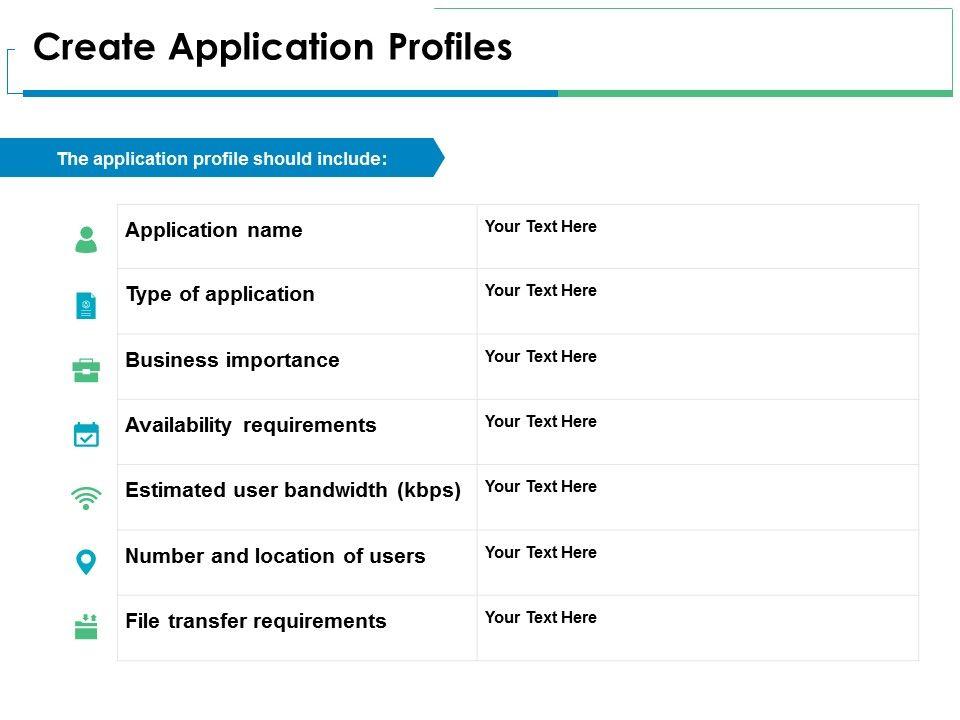Viewport: 960px width, 720px height.
Task: Select the 'Type of application' label cell
Action: coord(220,294)
